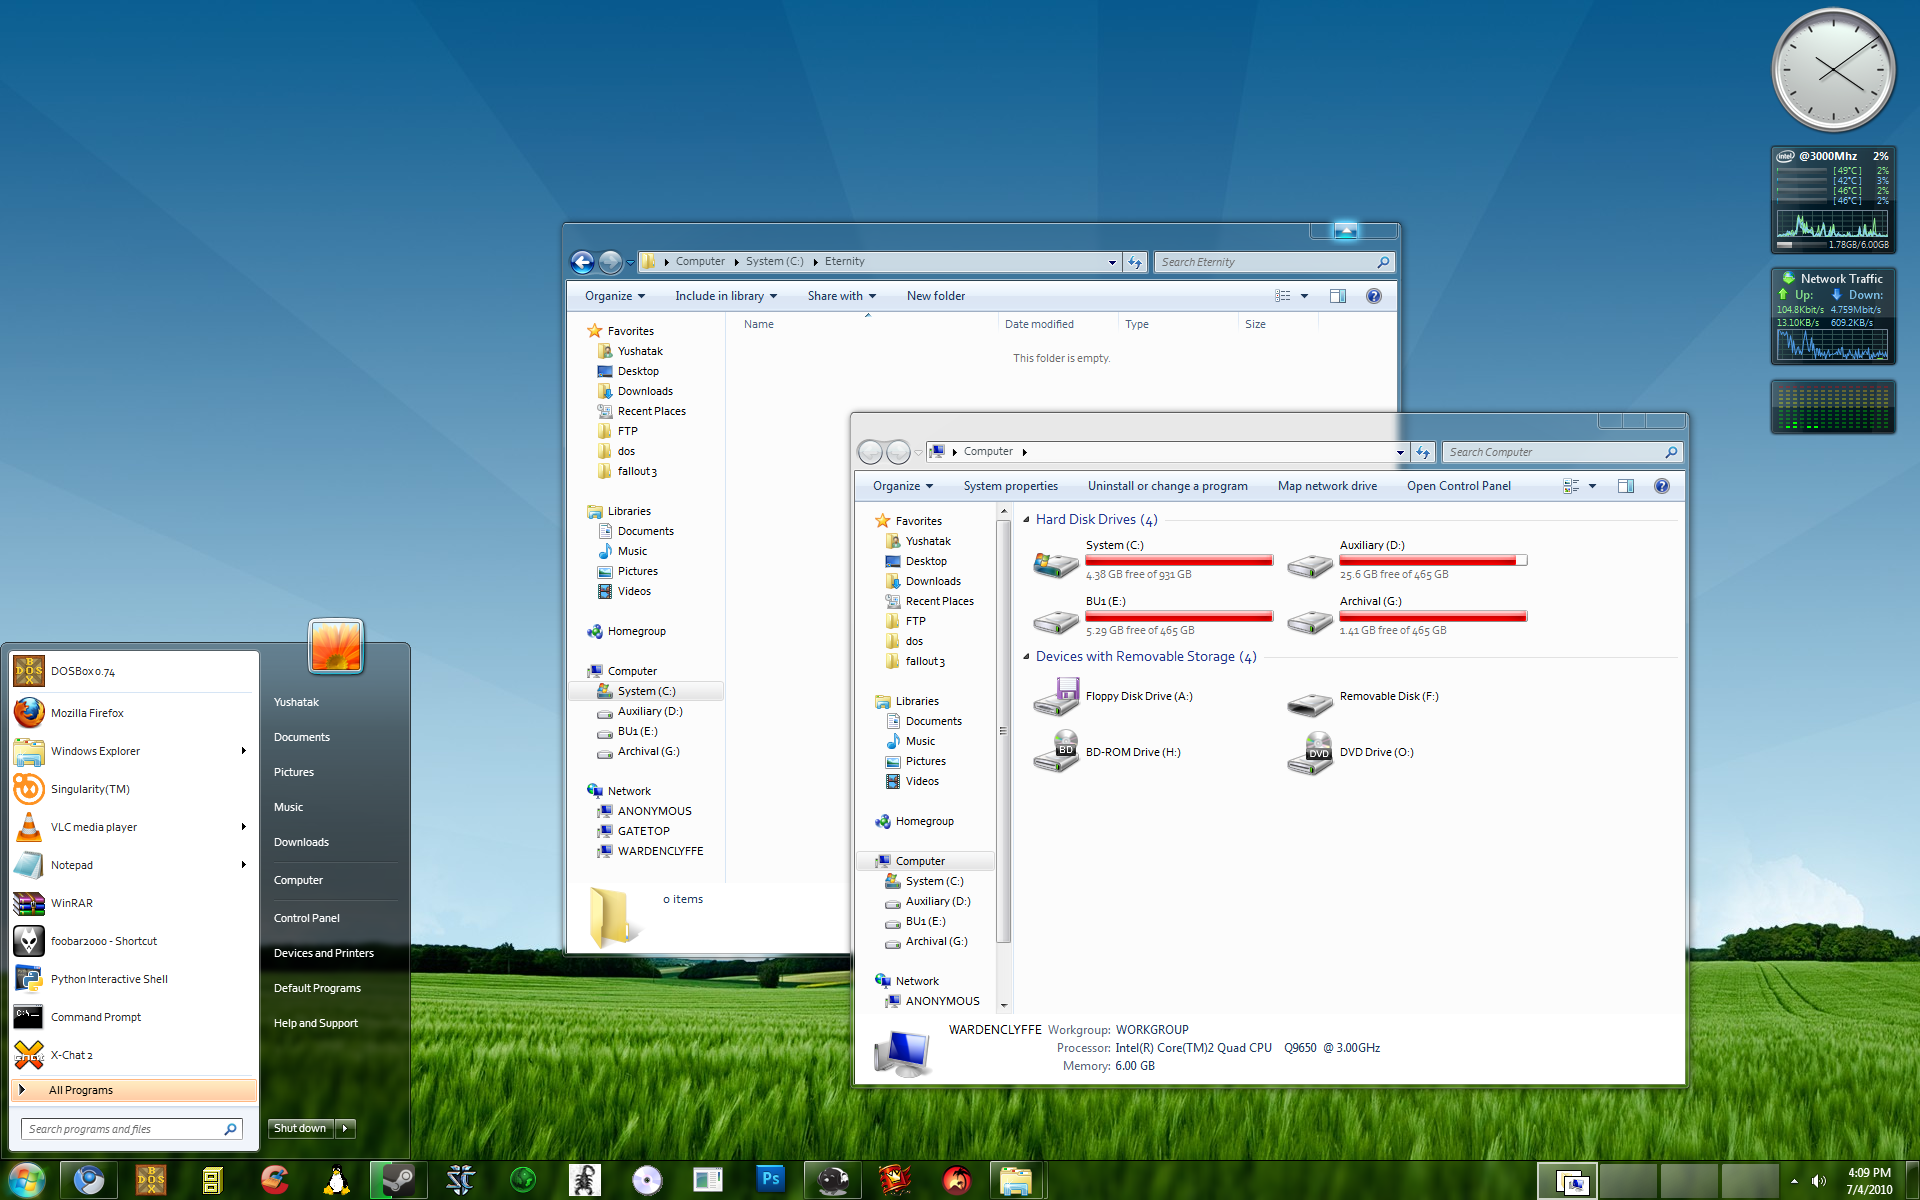1920x1200 pixels.
Task: Click the Shut down button
Action: point(299,1128)
